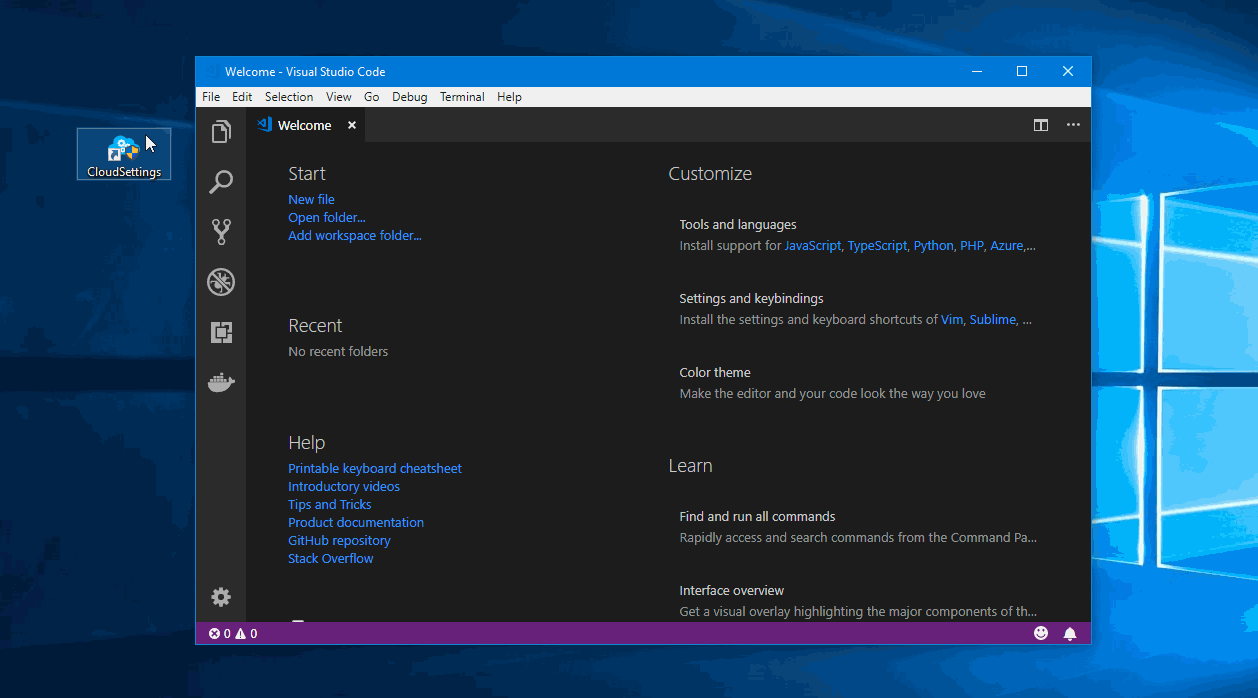Open the Selection menu
Image resolution: width=1258 pixels, height=698 pixels.
[x=289, y=97]
